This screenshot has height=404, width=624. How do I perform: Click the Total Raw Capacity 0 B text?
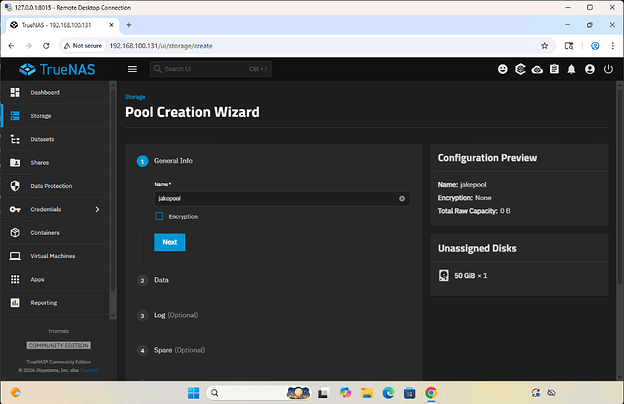(474, 211)
